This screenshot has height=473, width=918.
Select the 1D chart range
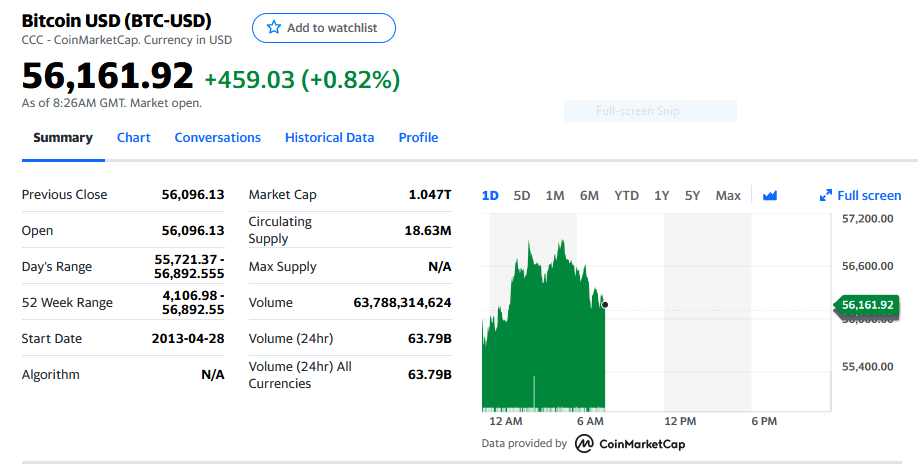coord(490,196)
